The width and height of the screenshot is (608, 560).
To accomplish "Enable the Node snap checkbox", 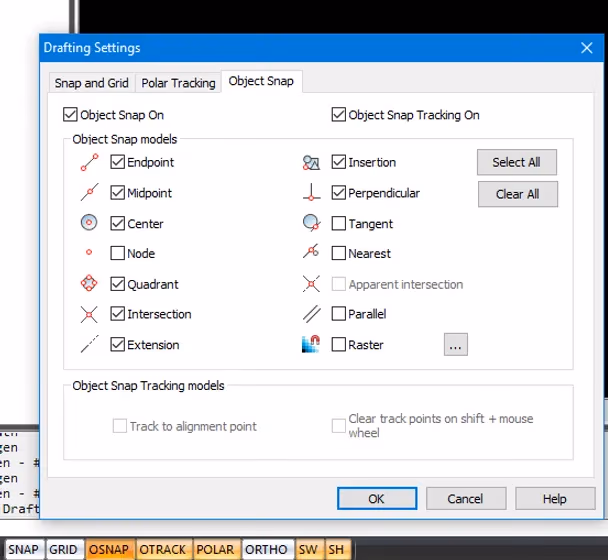I will click(x=117, y=253).
